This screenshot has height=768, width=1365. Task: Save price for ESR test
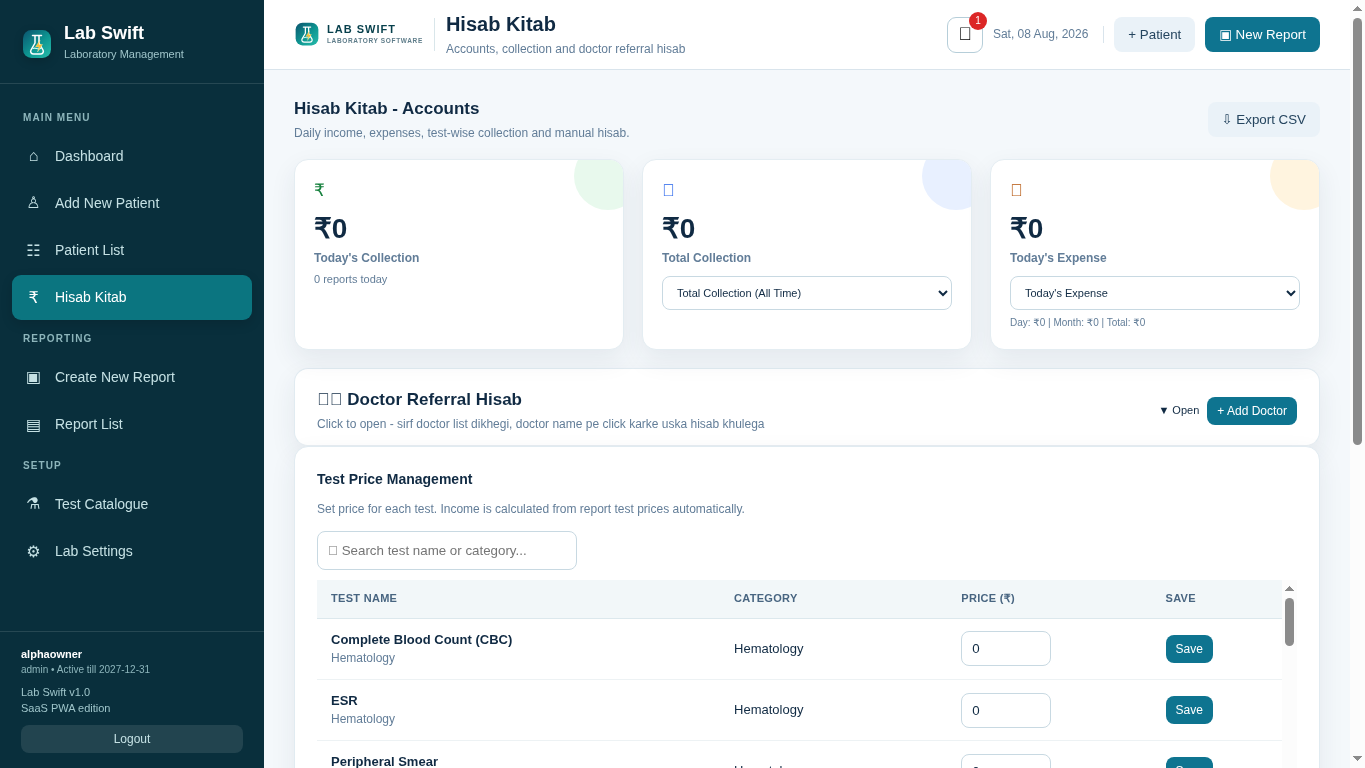1189,710
